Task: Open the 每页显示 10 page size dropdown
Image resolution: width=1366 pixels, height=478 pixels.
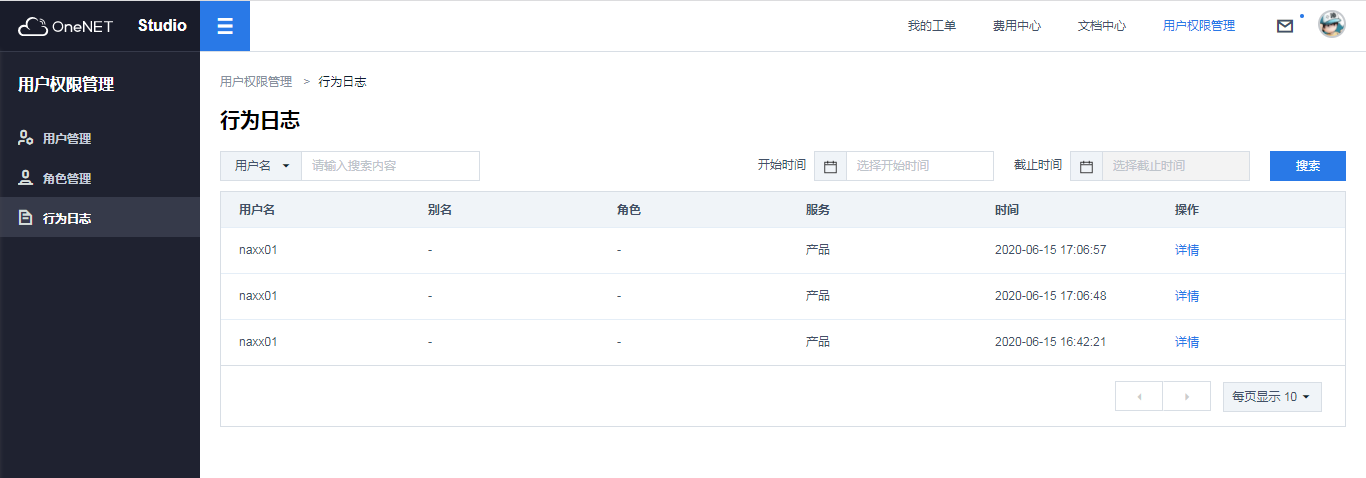Action: pyautogui.click(x=1272, y=397)
